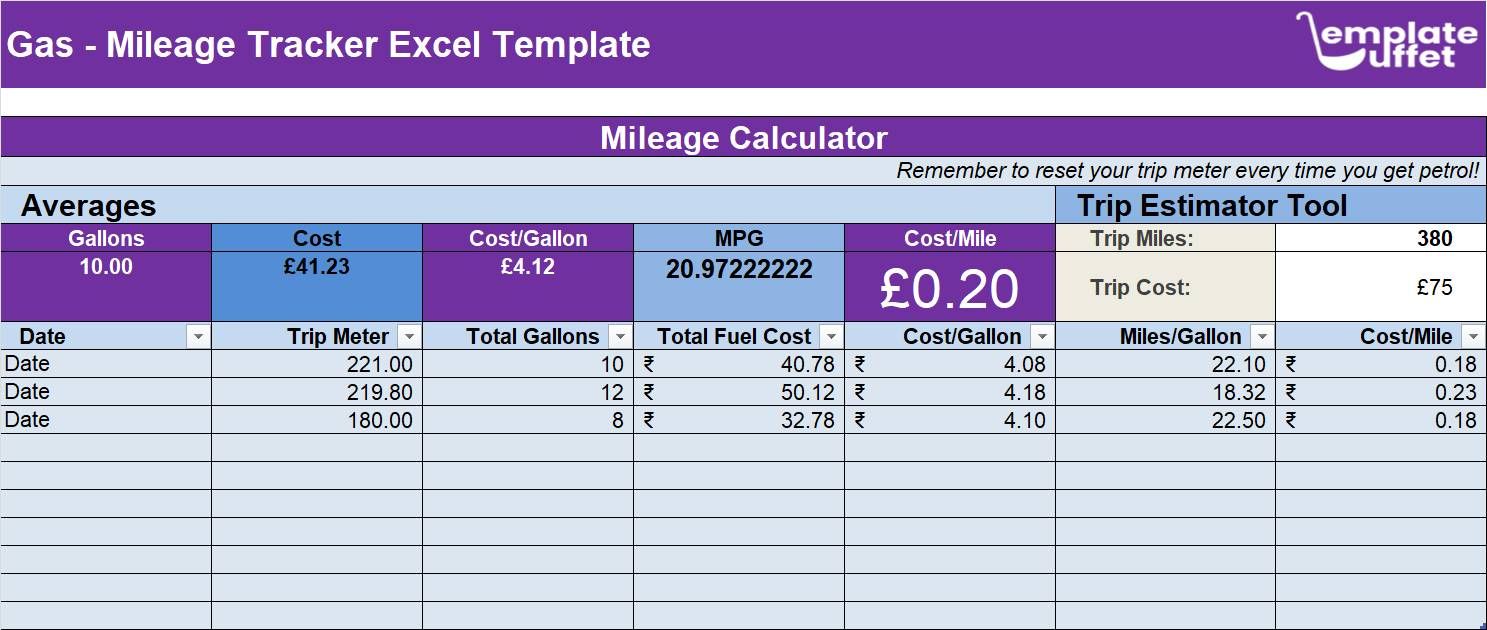Select the Total Fuel Cost value 50.12
Image resolution: width=1487 pixels, height=630 pixels.
pos(740,391)
